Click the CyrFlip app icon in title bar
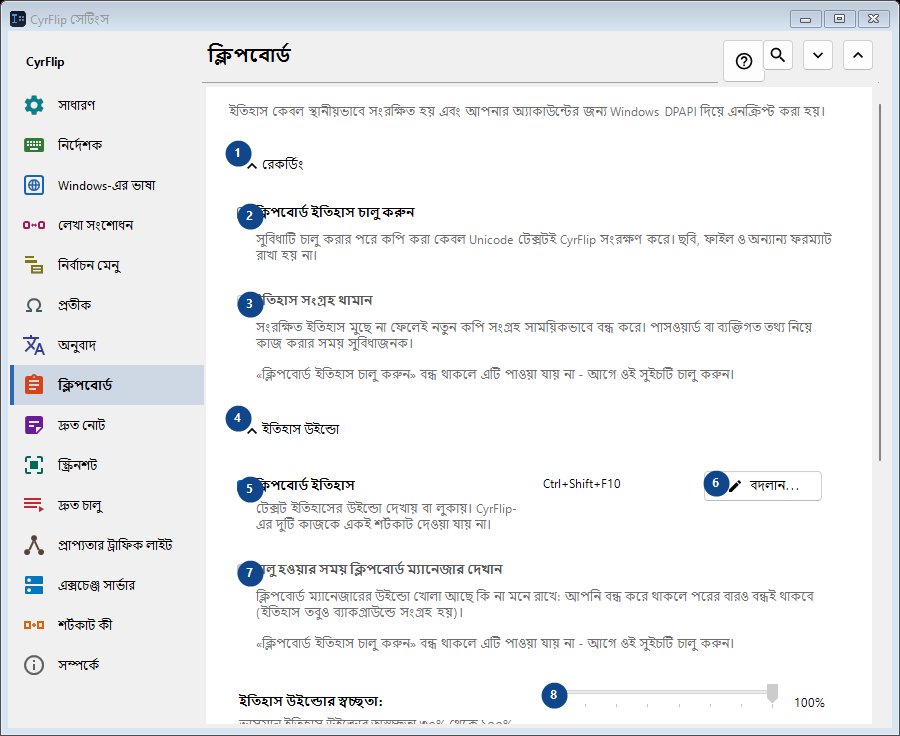The width and height of the screenshot is (900, 736). 18,19
